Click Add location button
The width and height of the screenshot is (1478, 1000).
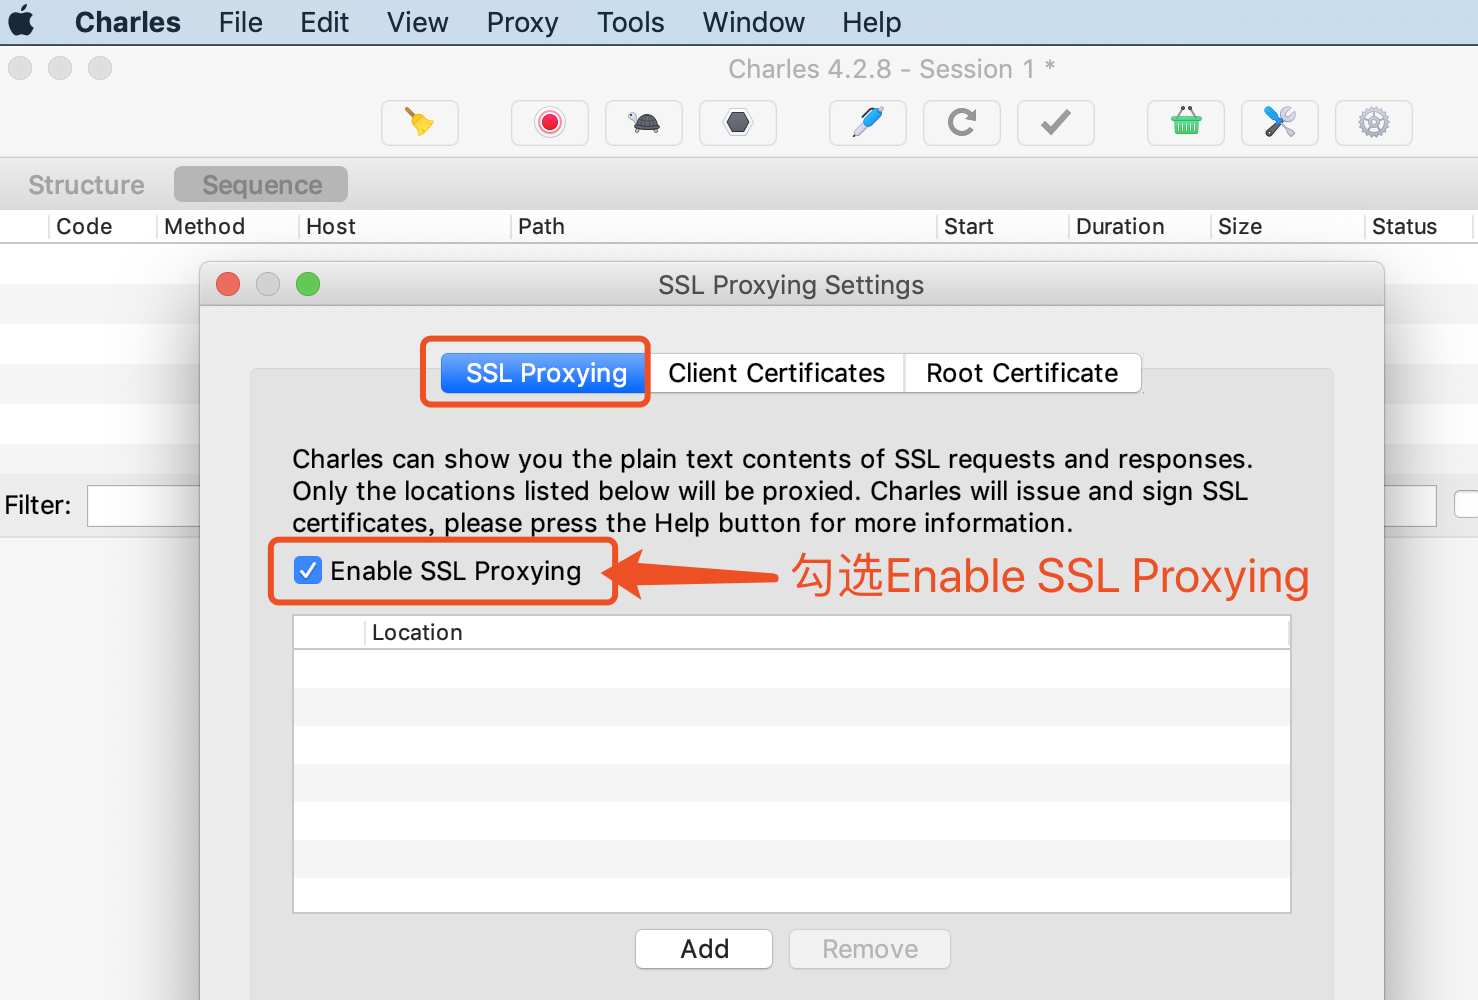(704, 949)
